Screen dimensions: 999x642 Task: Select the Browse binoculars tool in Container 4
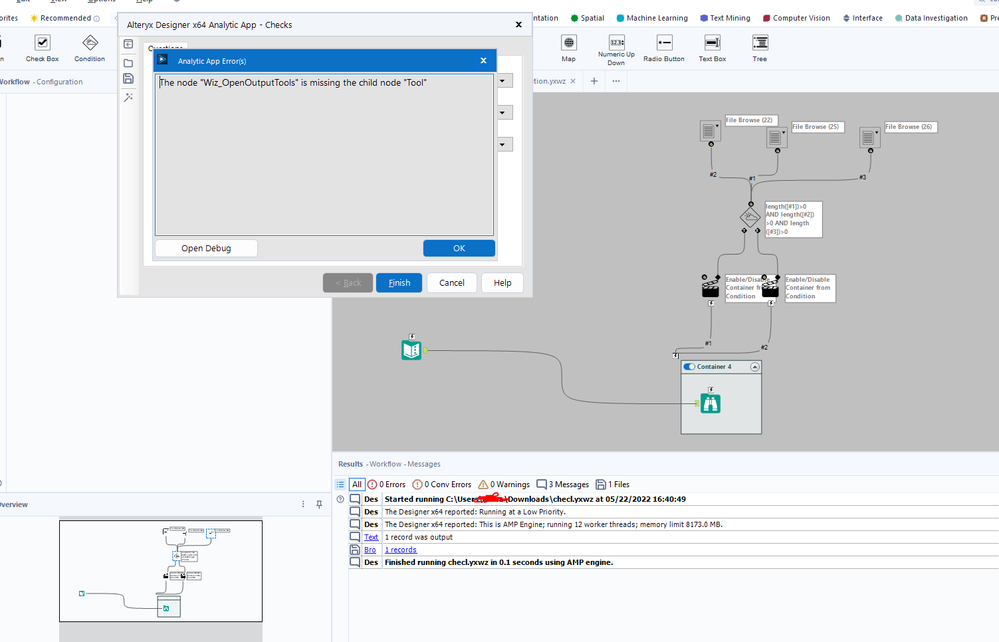click(711, 403)
